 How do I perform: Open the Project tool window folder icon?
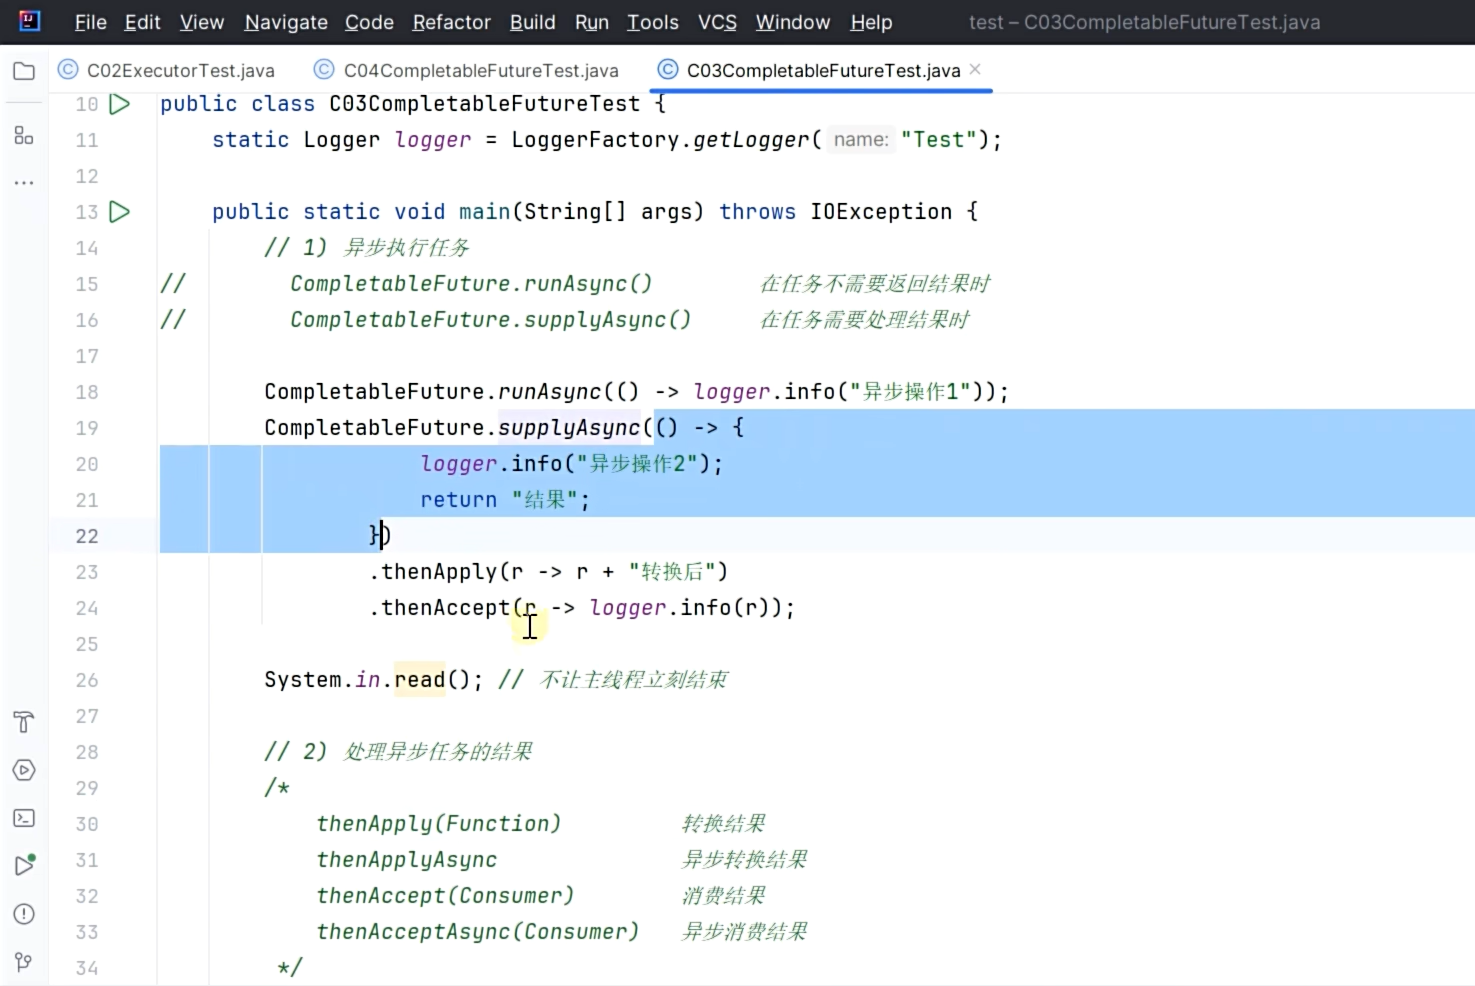24,70
